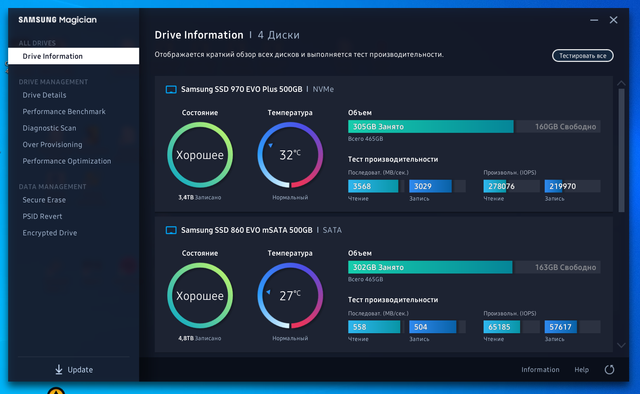Click the drive list vertical scrollbar thumb
Viewport: 640px width, 394px height.
(621, 150)
